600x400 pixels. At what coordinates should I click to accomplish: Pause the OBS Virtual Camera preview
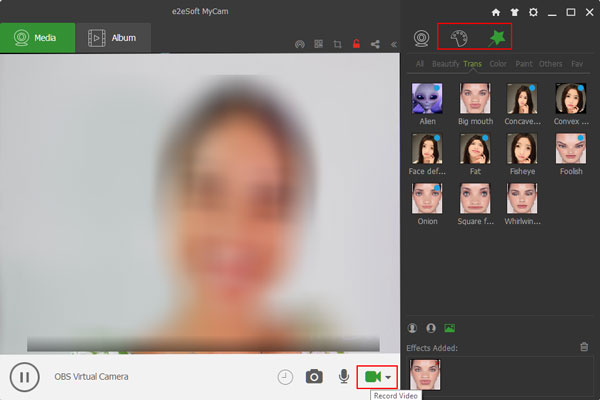coord(24,377)
